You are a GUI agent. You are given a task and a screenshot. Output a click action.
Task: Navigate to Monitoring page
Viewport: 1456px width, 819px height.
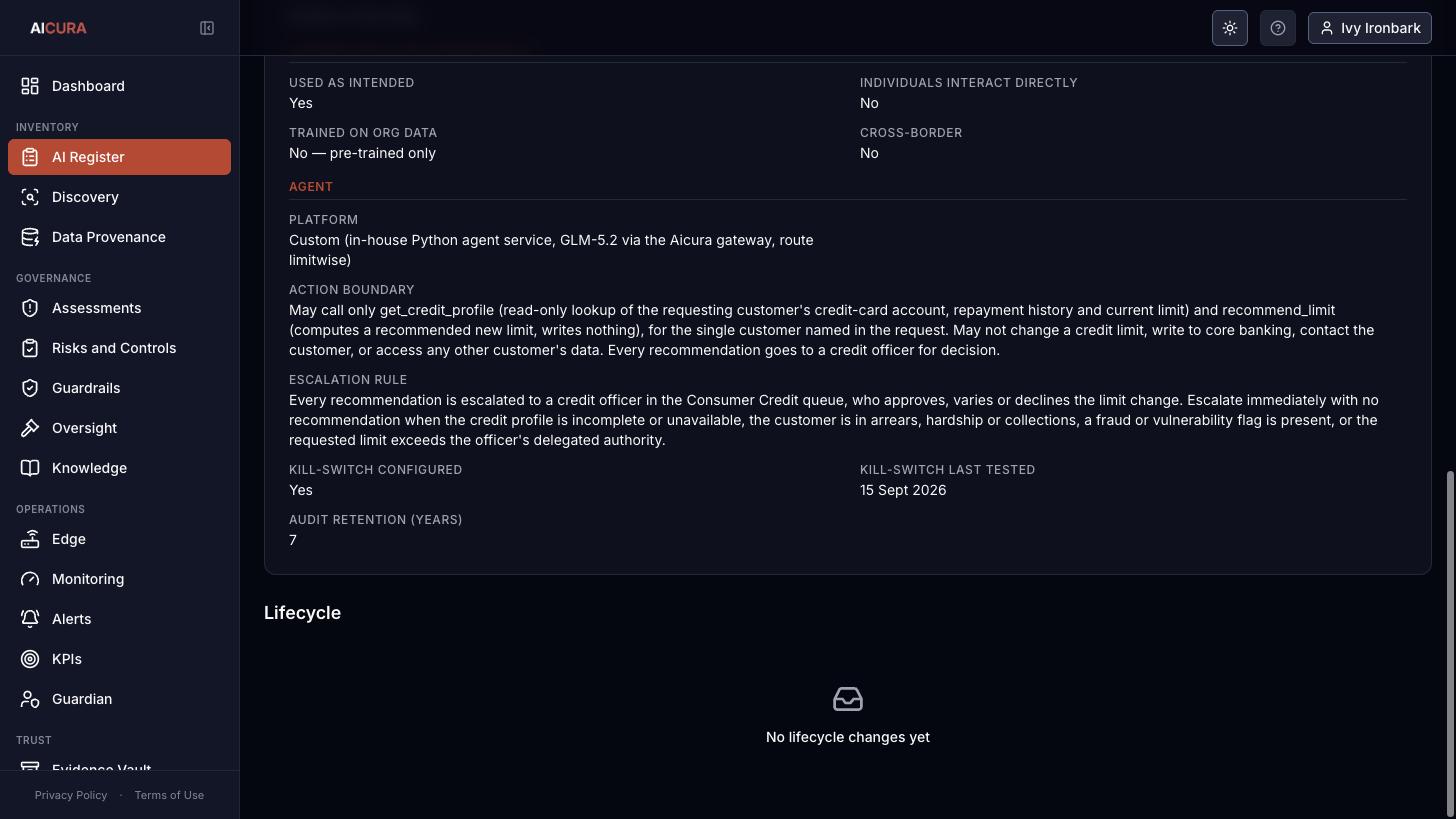(x=119, y=579)
